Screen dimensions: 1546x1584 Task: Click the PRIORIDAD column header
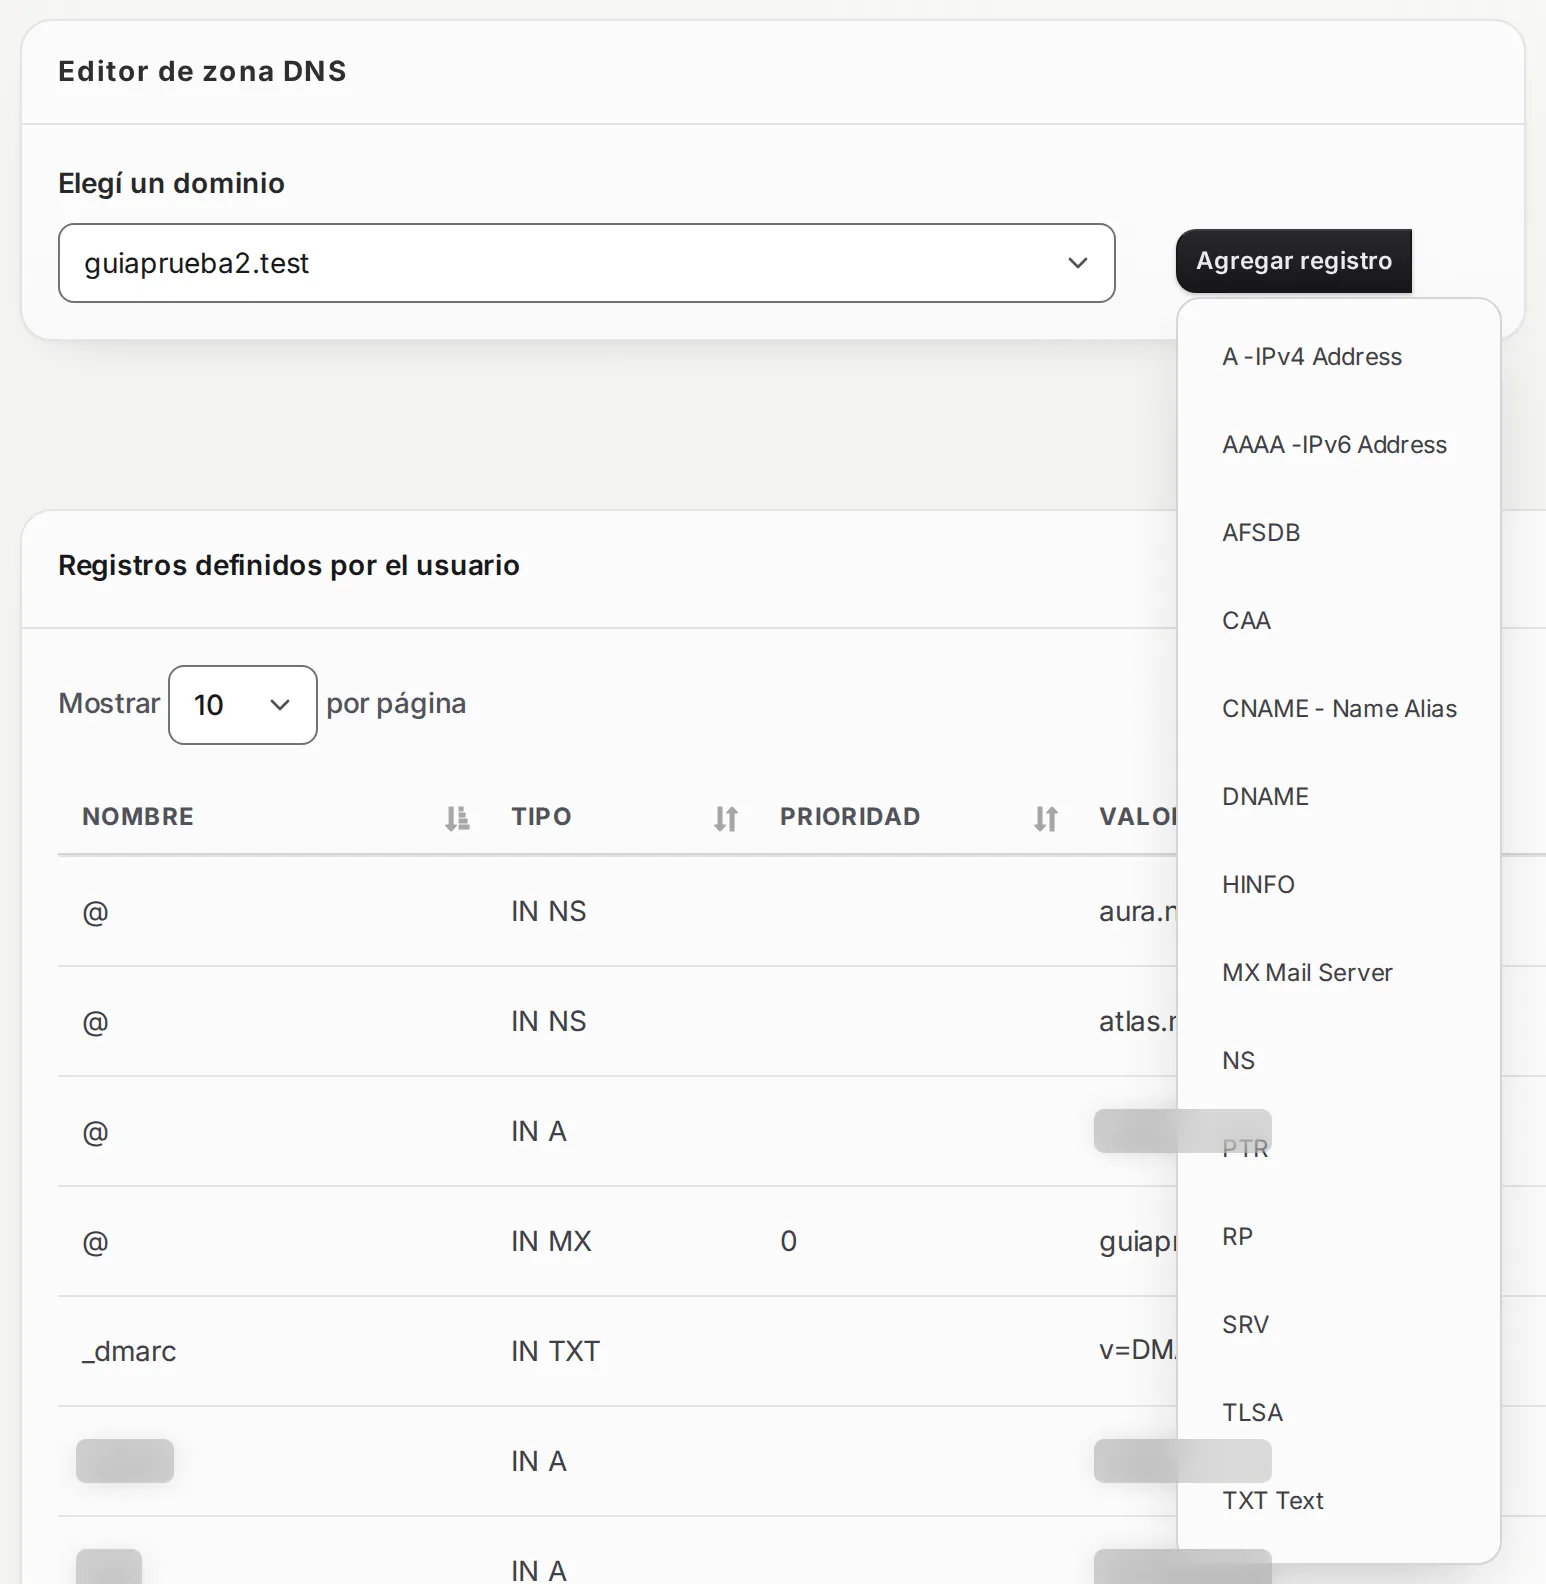click(850, 817)
